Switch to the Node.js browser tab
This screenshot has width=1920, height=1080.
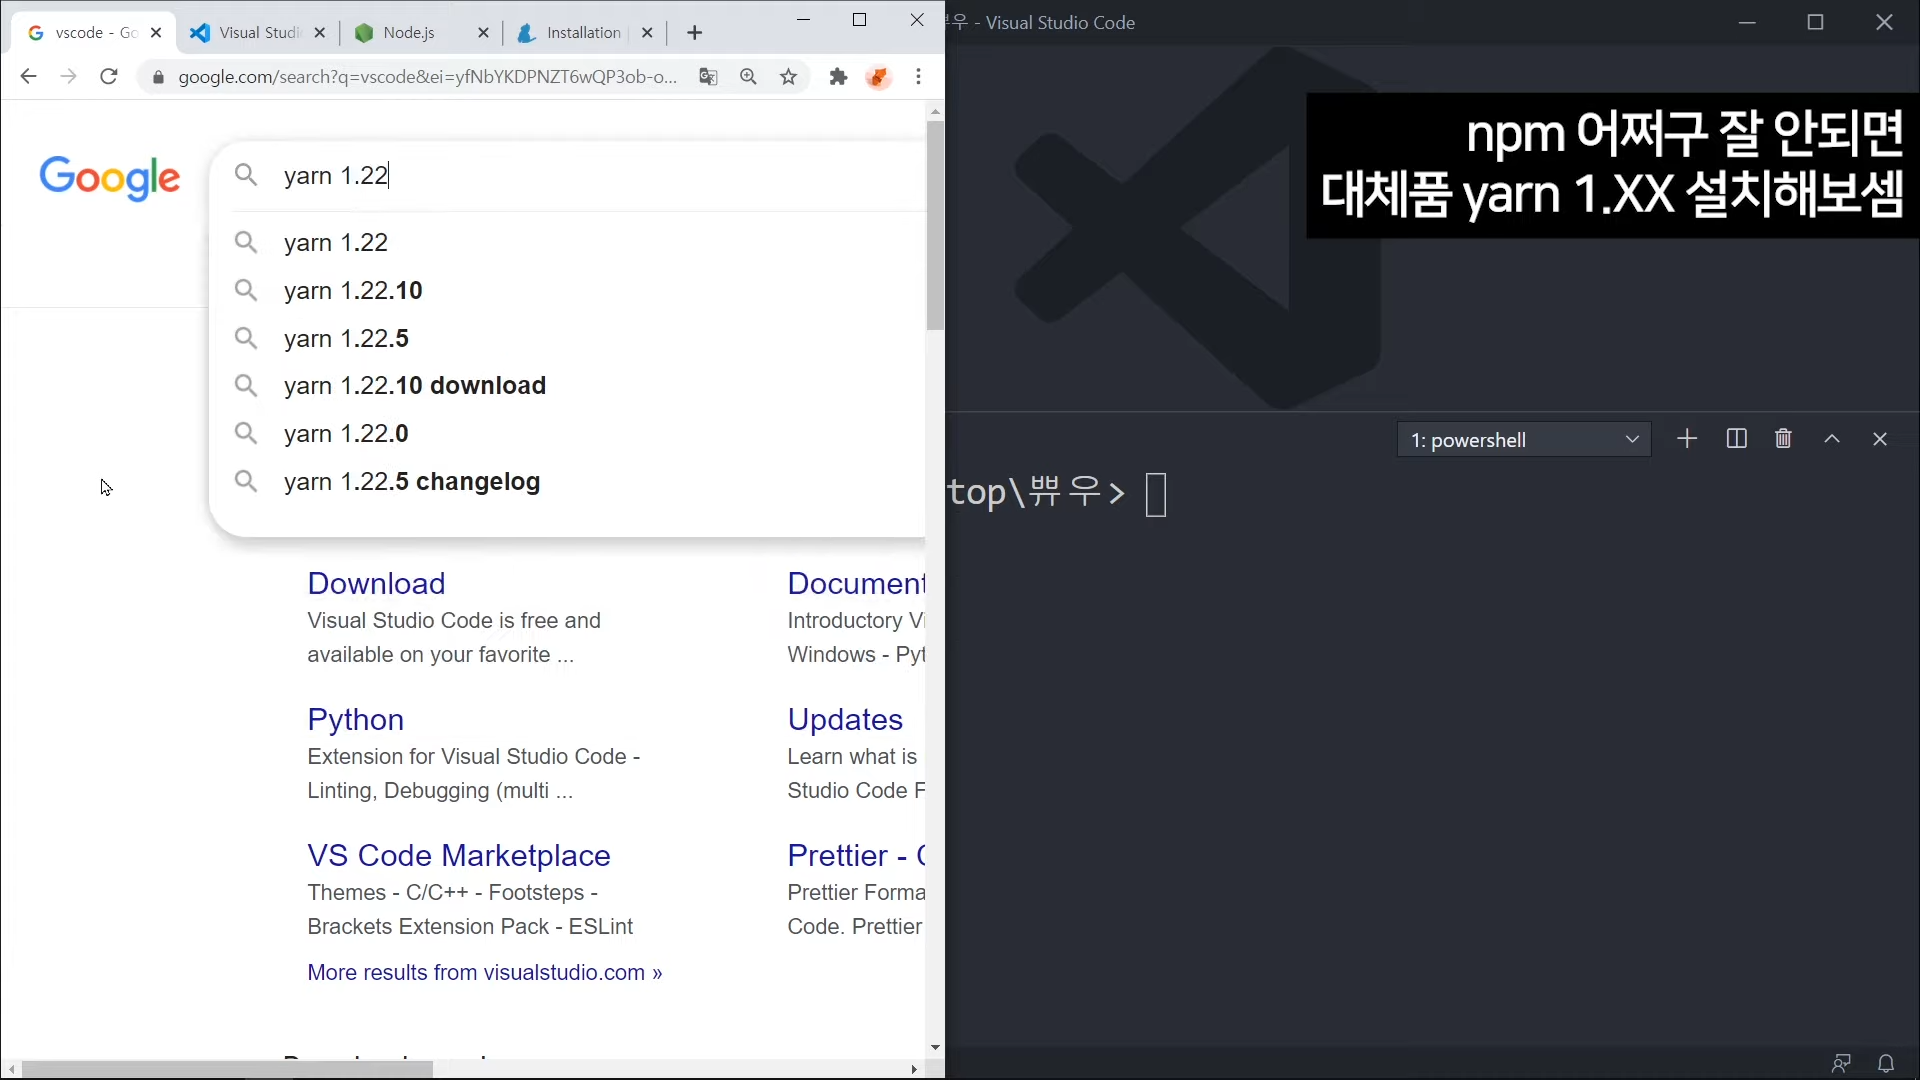click(409, 33)
